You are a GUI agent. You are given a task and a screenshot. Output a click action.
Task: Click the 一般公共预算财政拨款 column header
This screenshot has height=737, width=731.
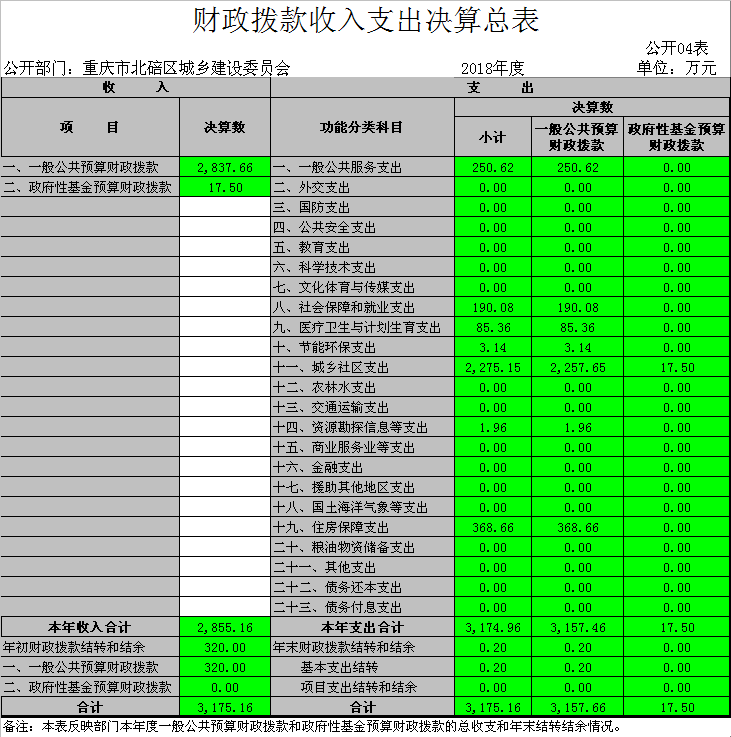coord(577,137)
